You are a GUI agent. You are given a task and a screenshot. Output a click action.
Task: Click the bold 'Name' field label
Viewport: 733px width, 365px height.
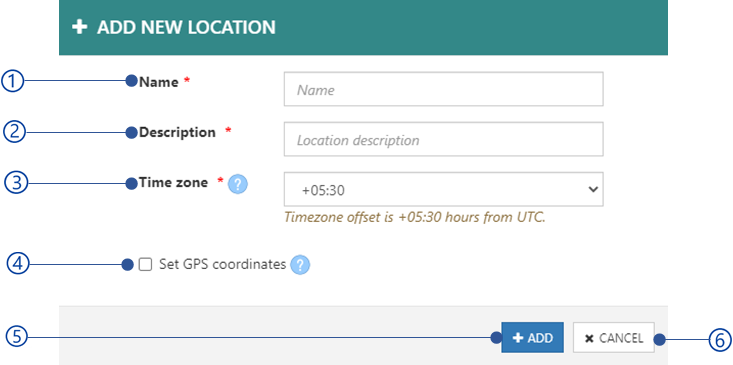159,82
